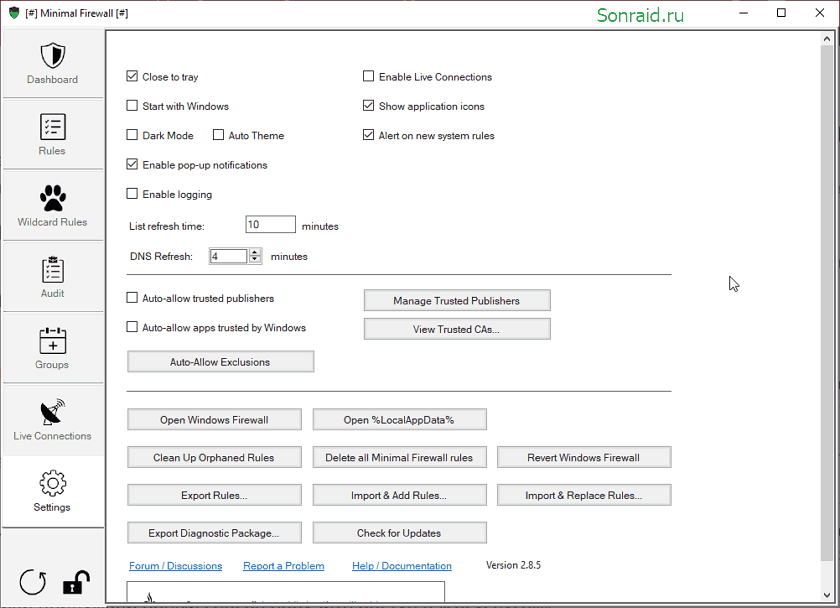Enable Start with Windows
This screenshot has height=608, width=840.
pyautogui.click(x=132, y=106)
